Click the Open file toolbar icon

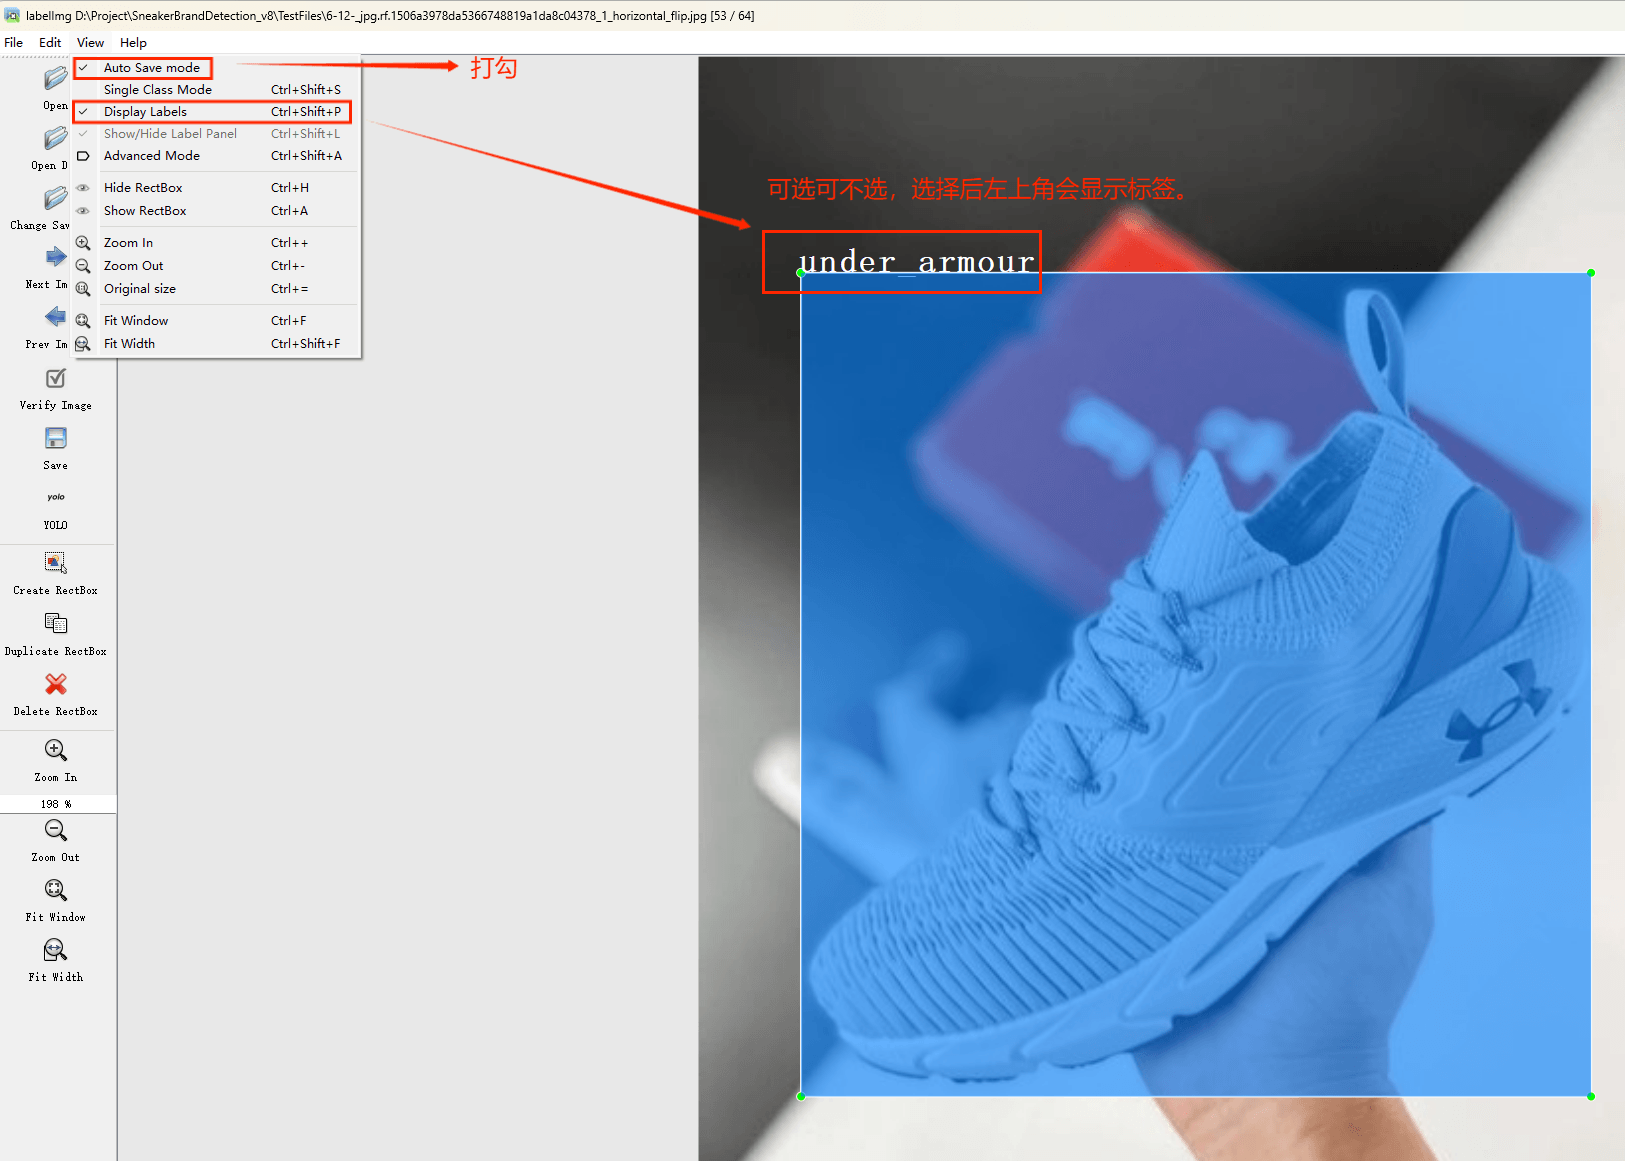[x=56, y=78]
